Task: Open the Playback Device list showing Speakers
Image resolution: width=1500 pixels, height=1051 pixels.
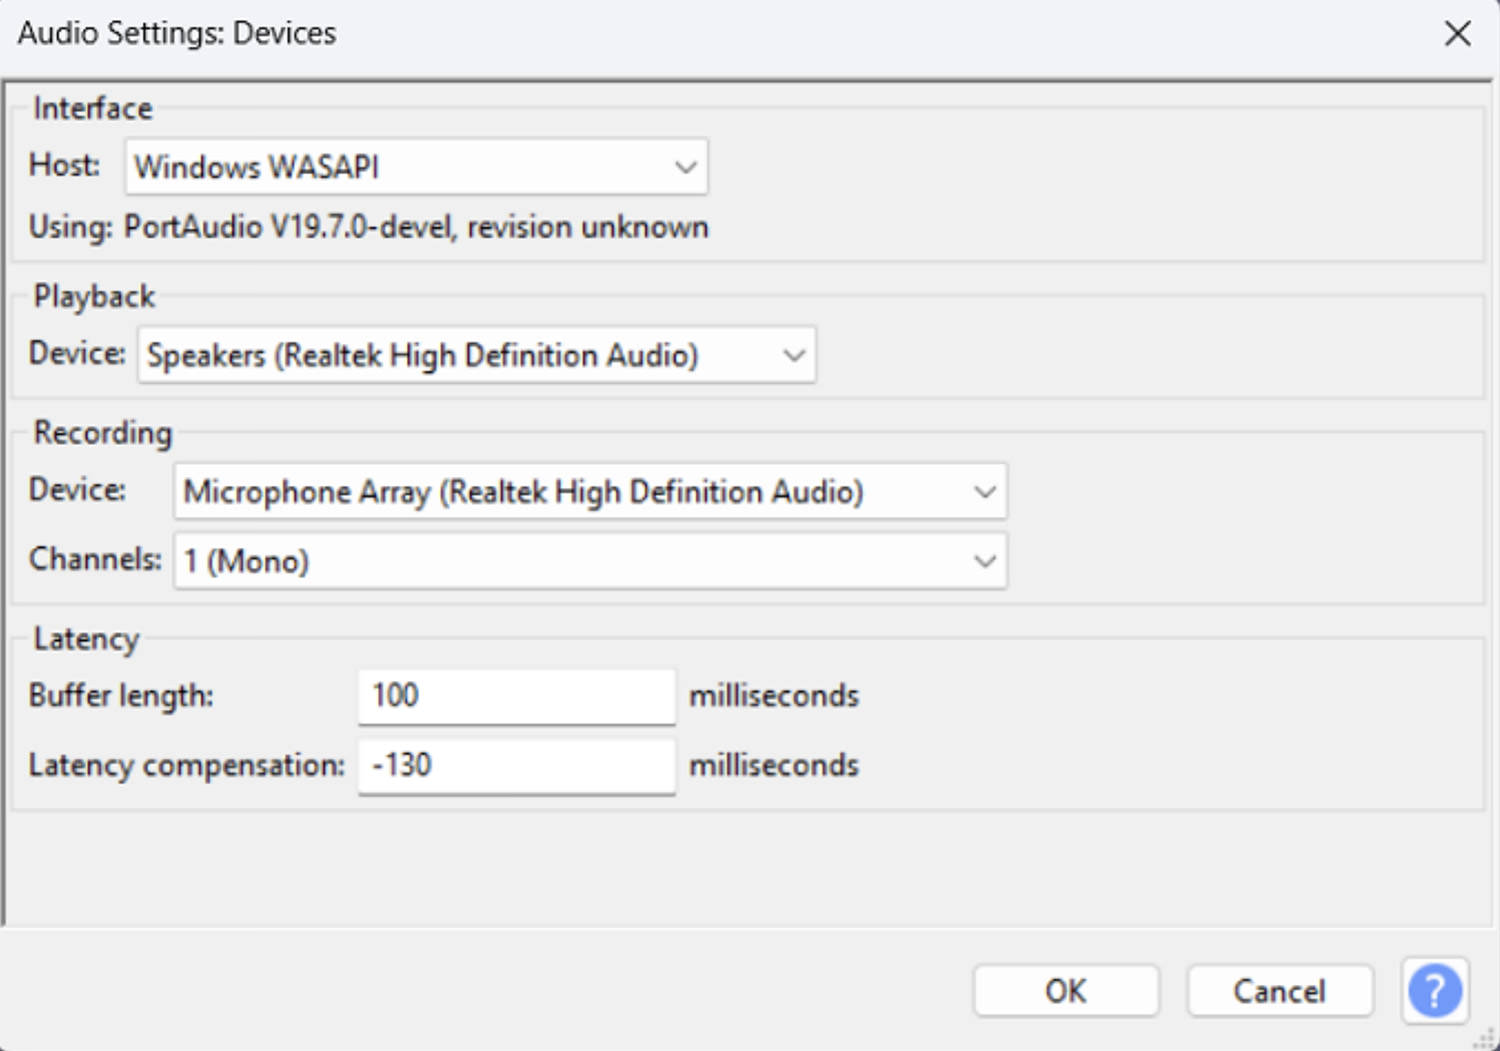Action: coord(476,355)
